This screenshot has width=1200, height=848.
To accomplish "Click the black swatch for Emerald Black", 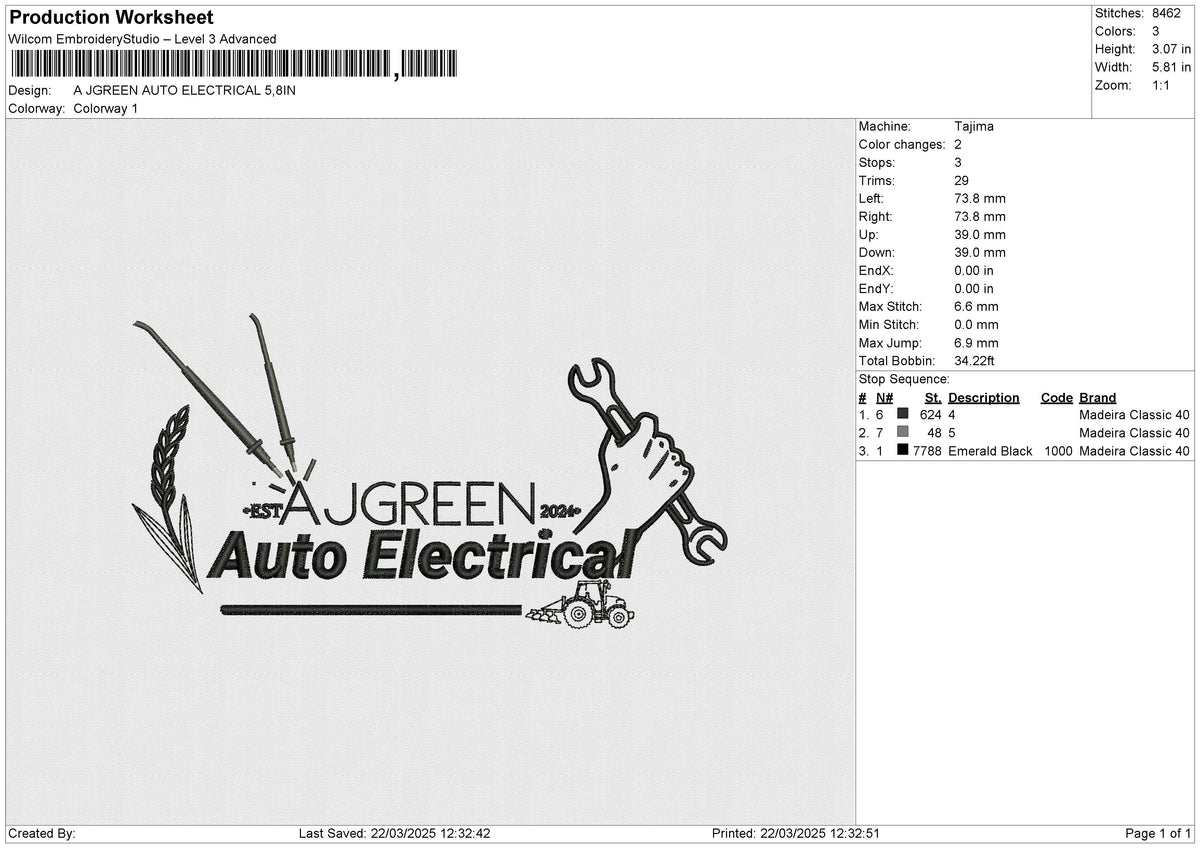I will pyautogui.click(x=903, y=450).
